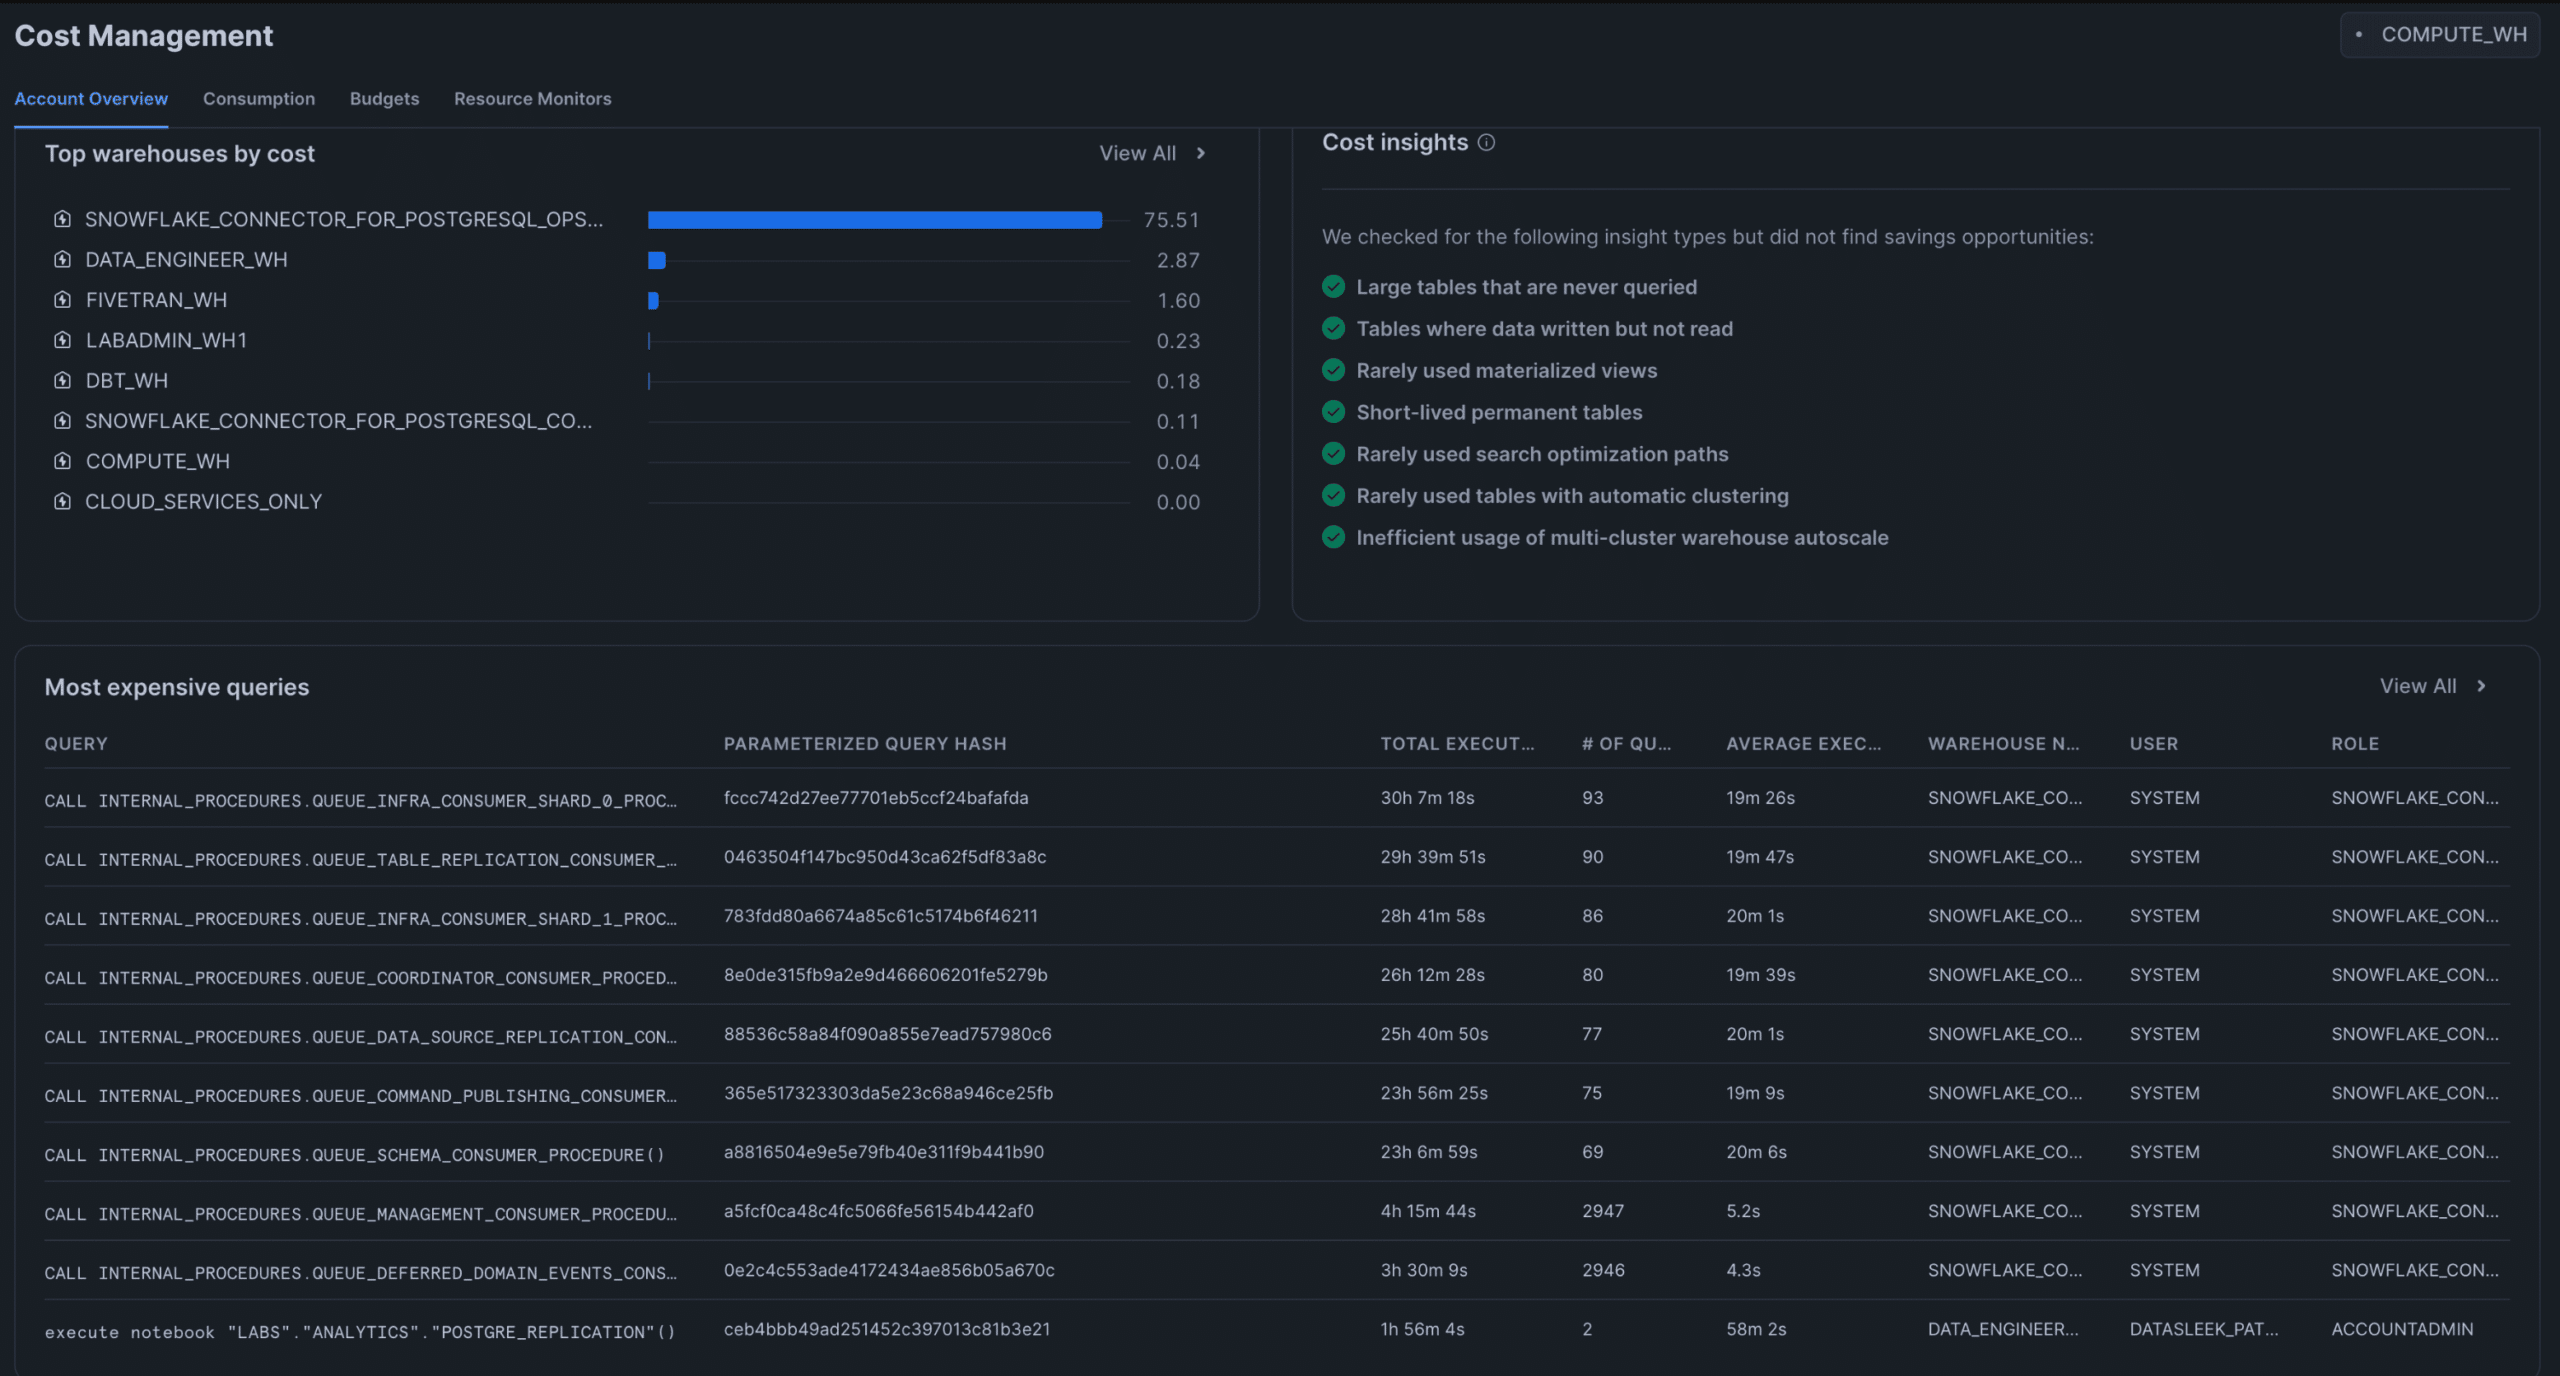Click green check for Short-lived permanent tables
2560x1376 pixels.
[1333, 412]
